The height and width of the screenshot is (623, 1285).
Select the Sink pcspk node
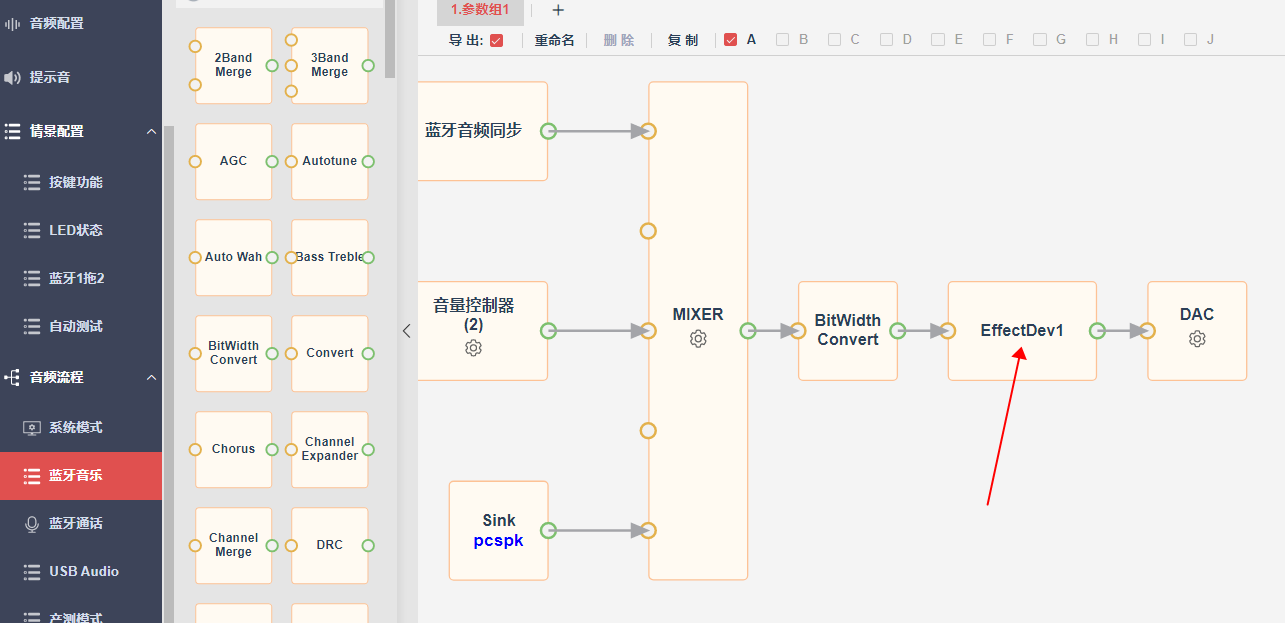pyautogui.click(x=499, y=530)
